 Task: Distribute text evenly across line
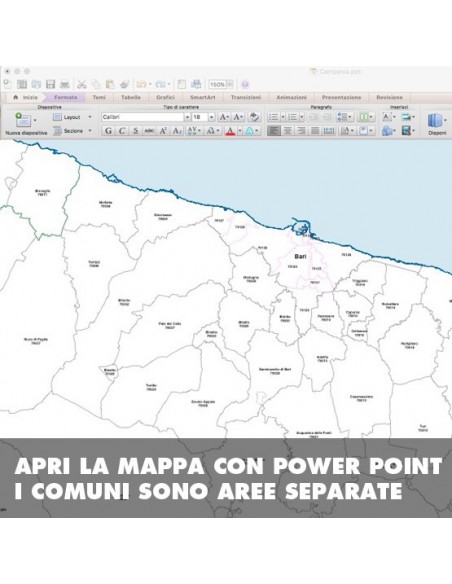[328, 131]
